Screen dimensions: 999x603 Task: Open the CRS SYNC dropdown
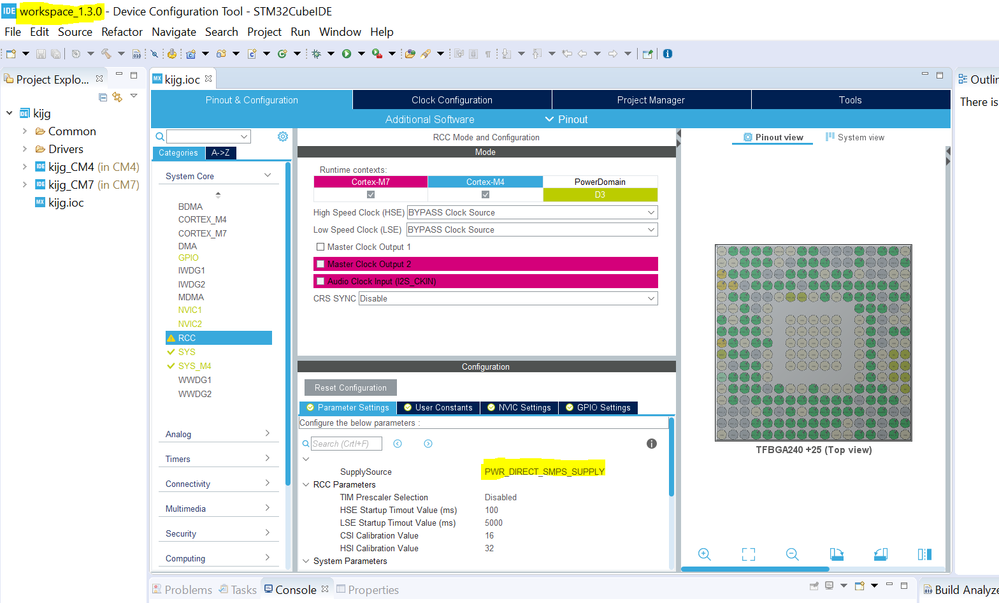508,298
